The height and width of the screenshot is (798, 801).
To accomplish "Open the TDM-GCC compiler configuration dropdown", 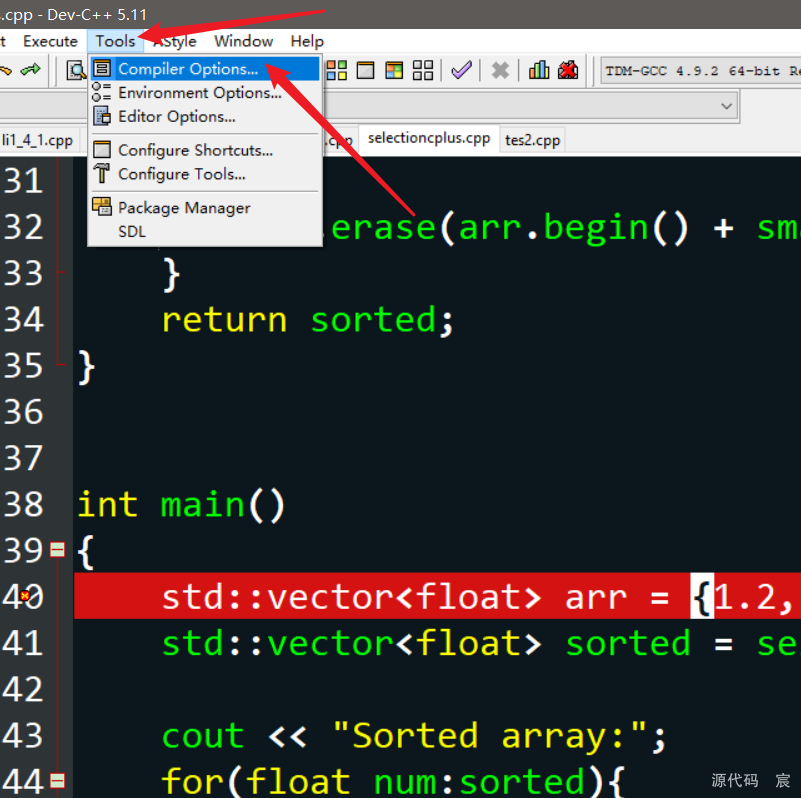I will [x=698, y=71].
